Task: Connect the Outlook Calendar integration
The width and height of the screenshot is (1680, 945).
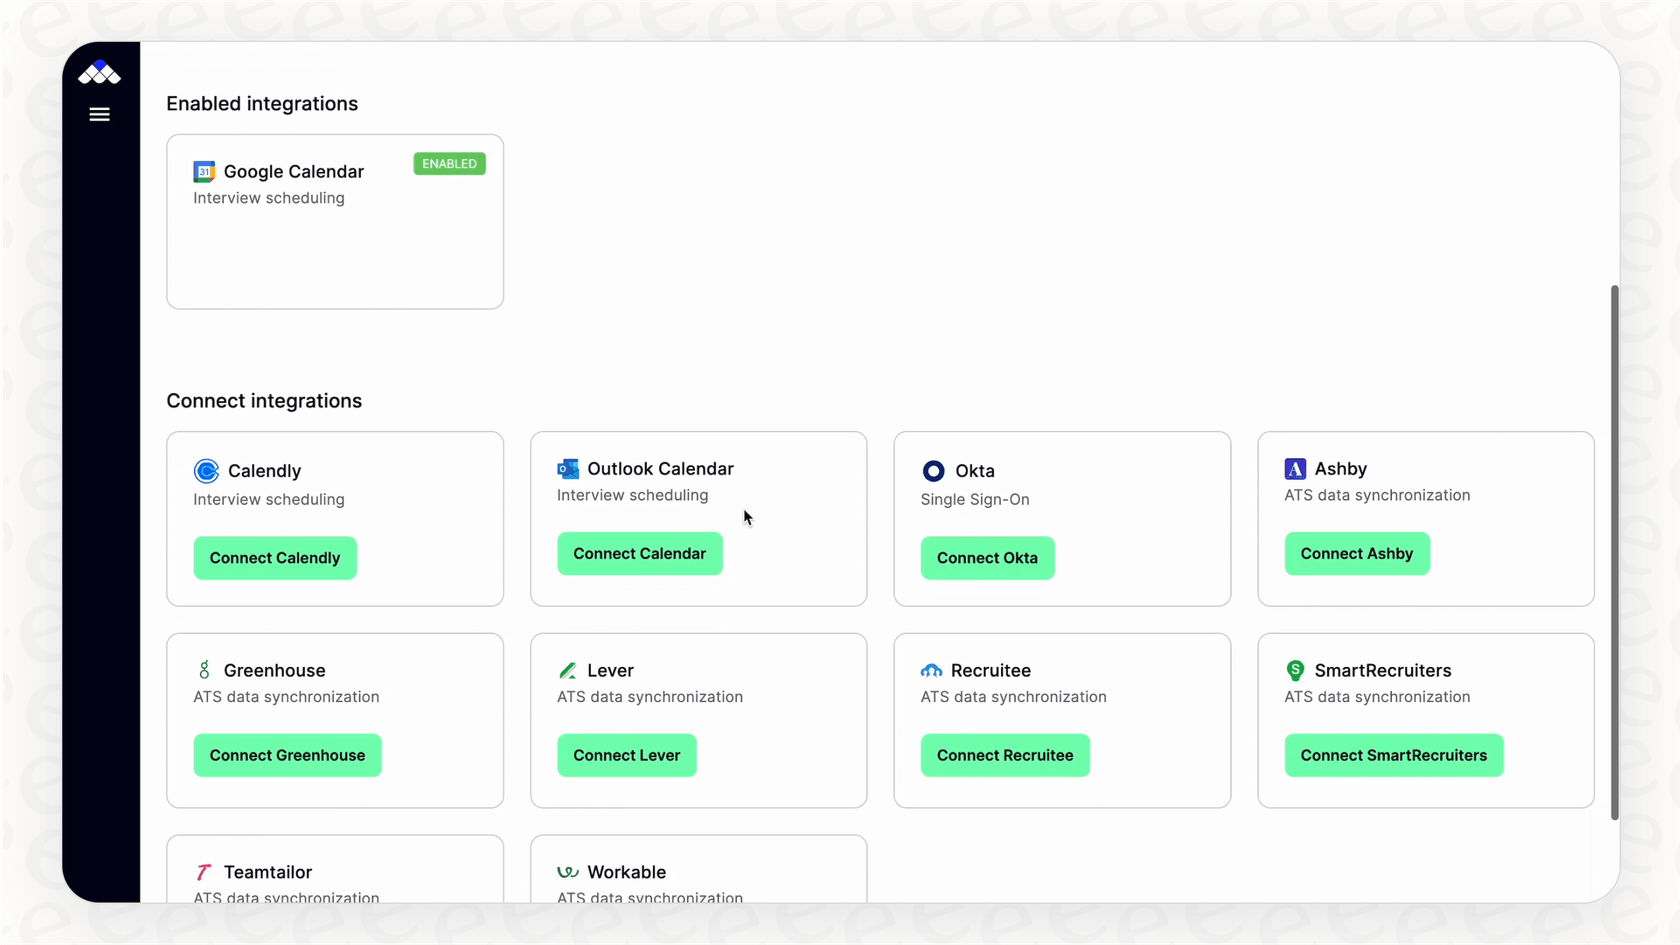Action: click(x=639, y=553)
